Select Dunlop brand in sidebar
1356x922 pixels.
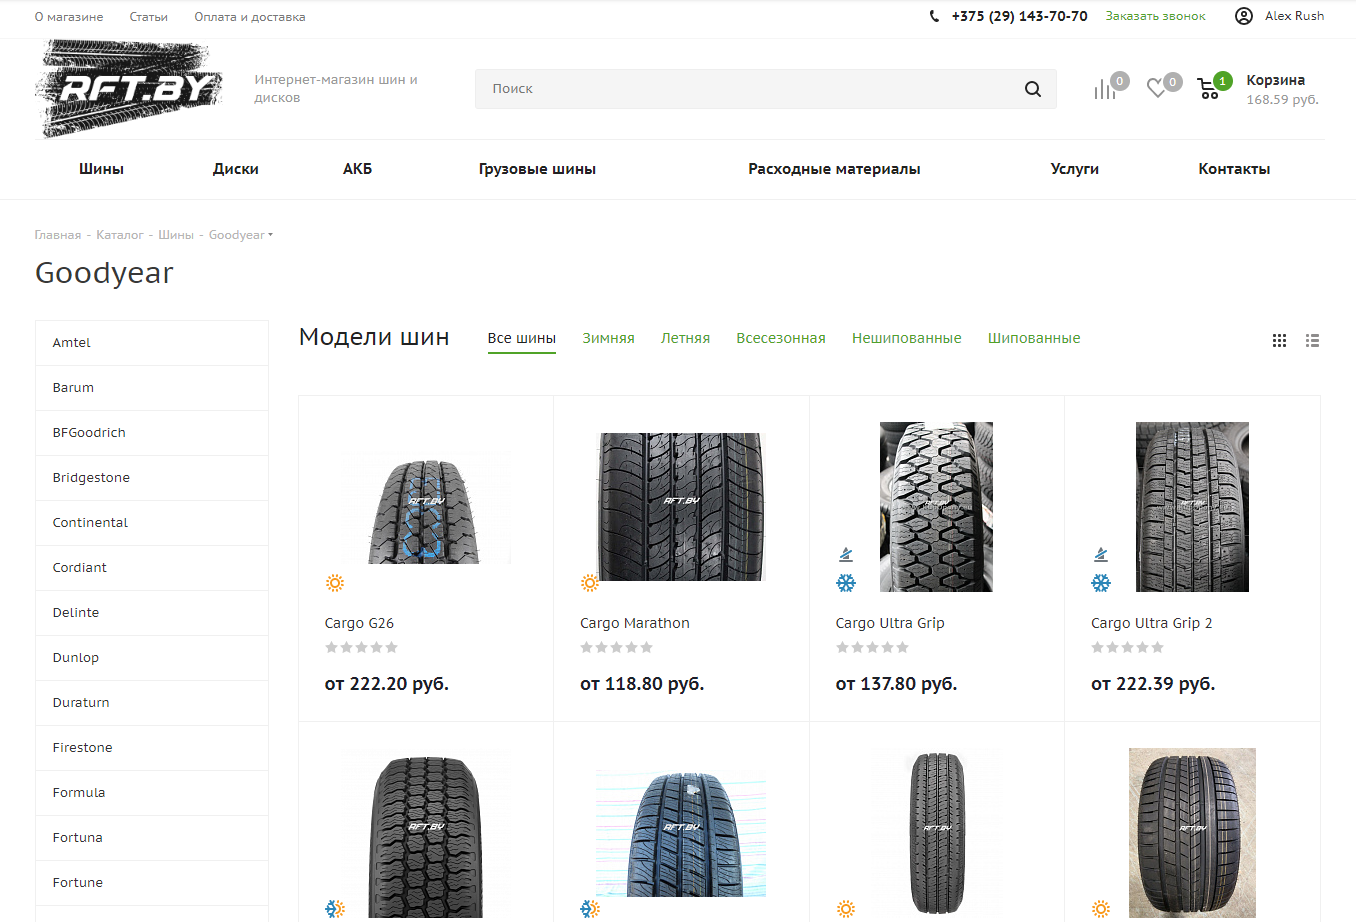[152, 658]
